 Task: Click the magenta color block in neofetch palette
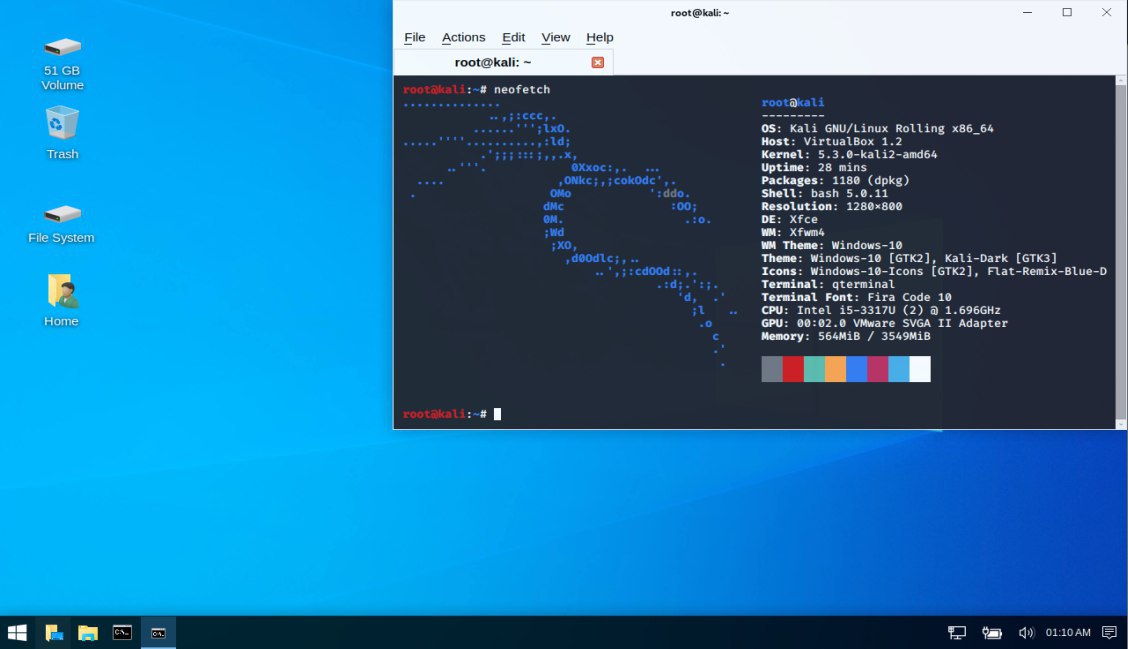pos(878,369)
